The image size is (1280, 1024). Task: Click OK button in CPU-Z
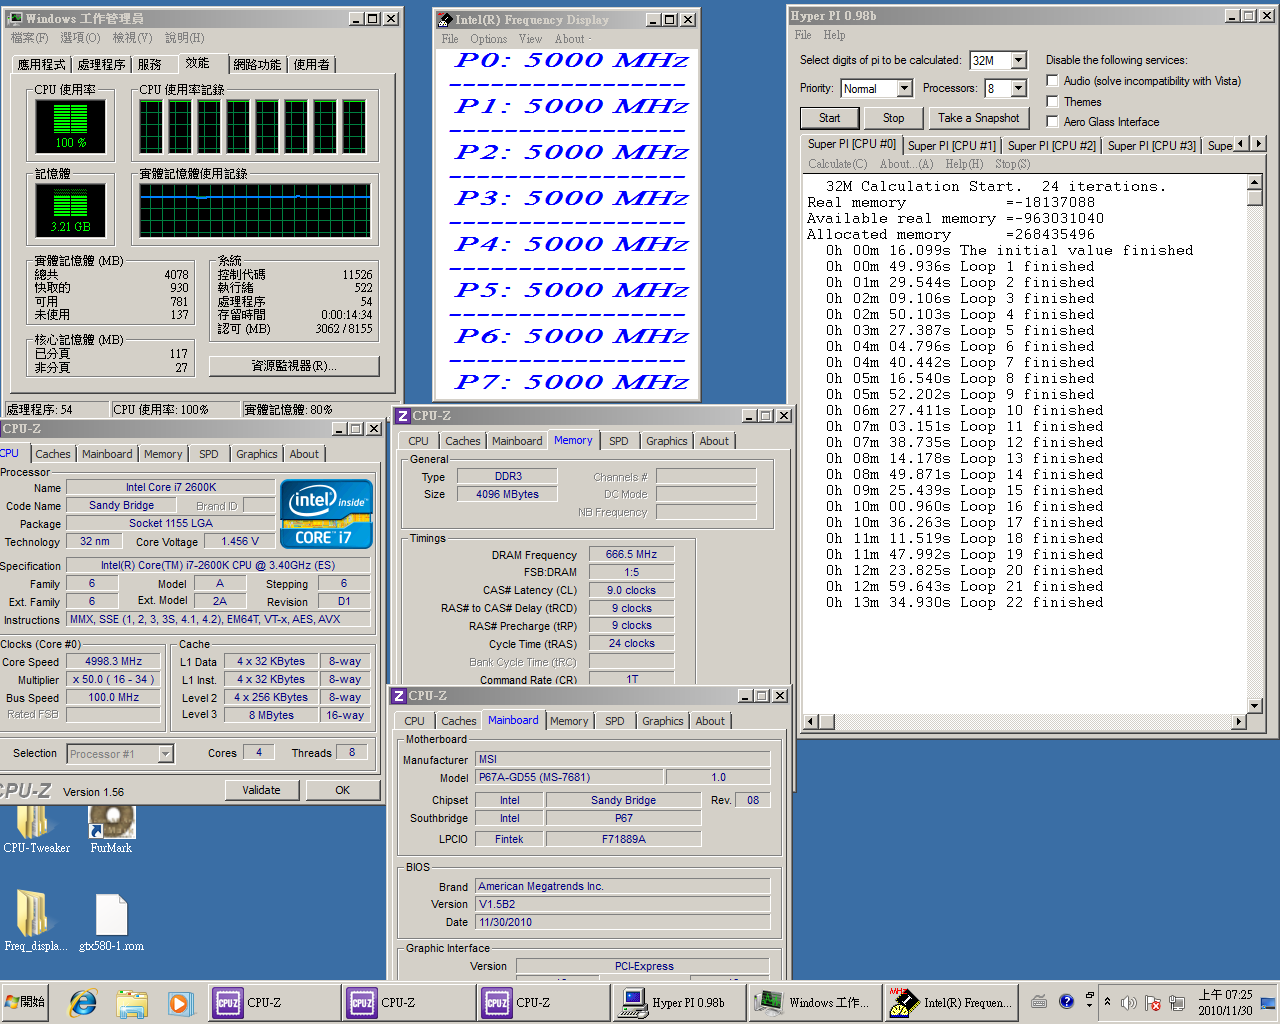343,790
